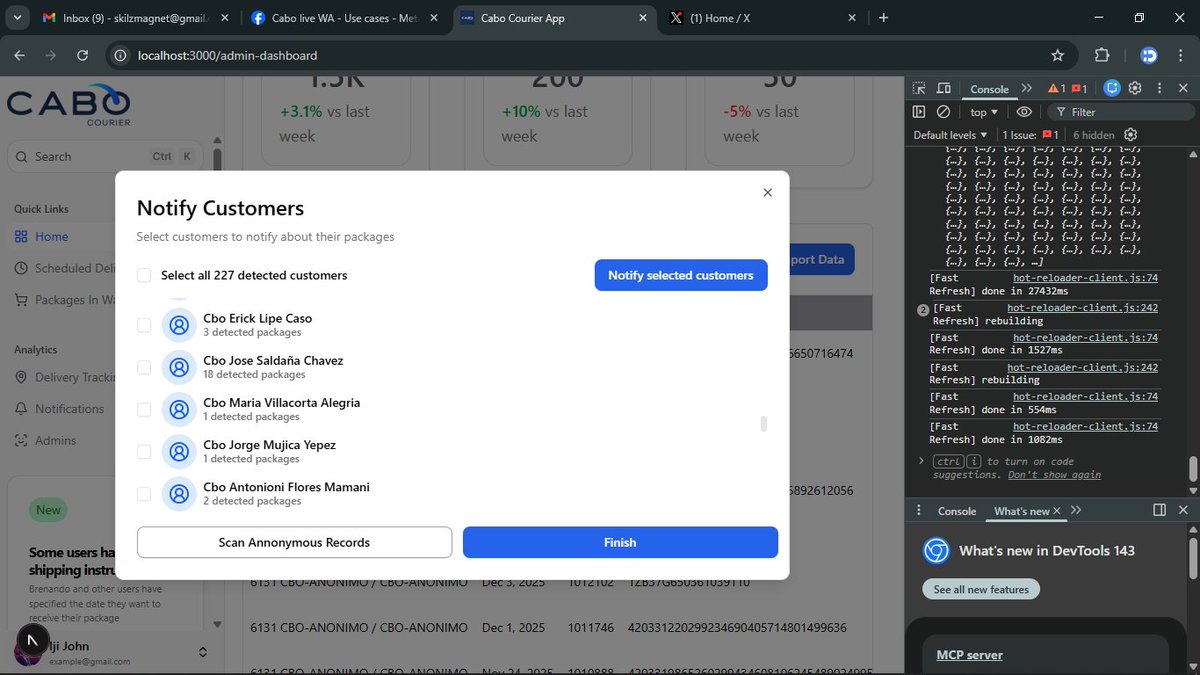Expand more drawer tabs chevron

[x=1076, y=510]
